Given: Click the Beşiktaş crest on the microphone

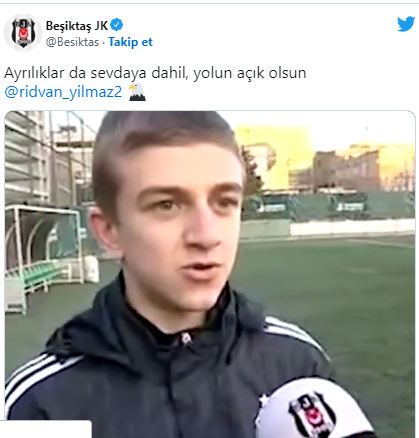Looking at the screenshot, I should pos(309,413).
